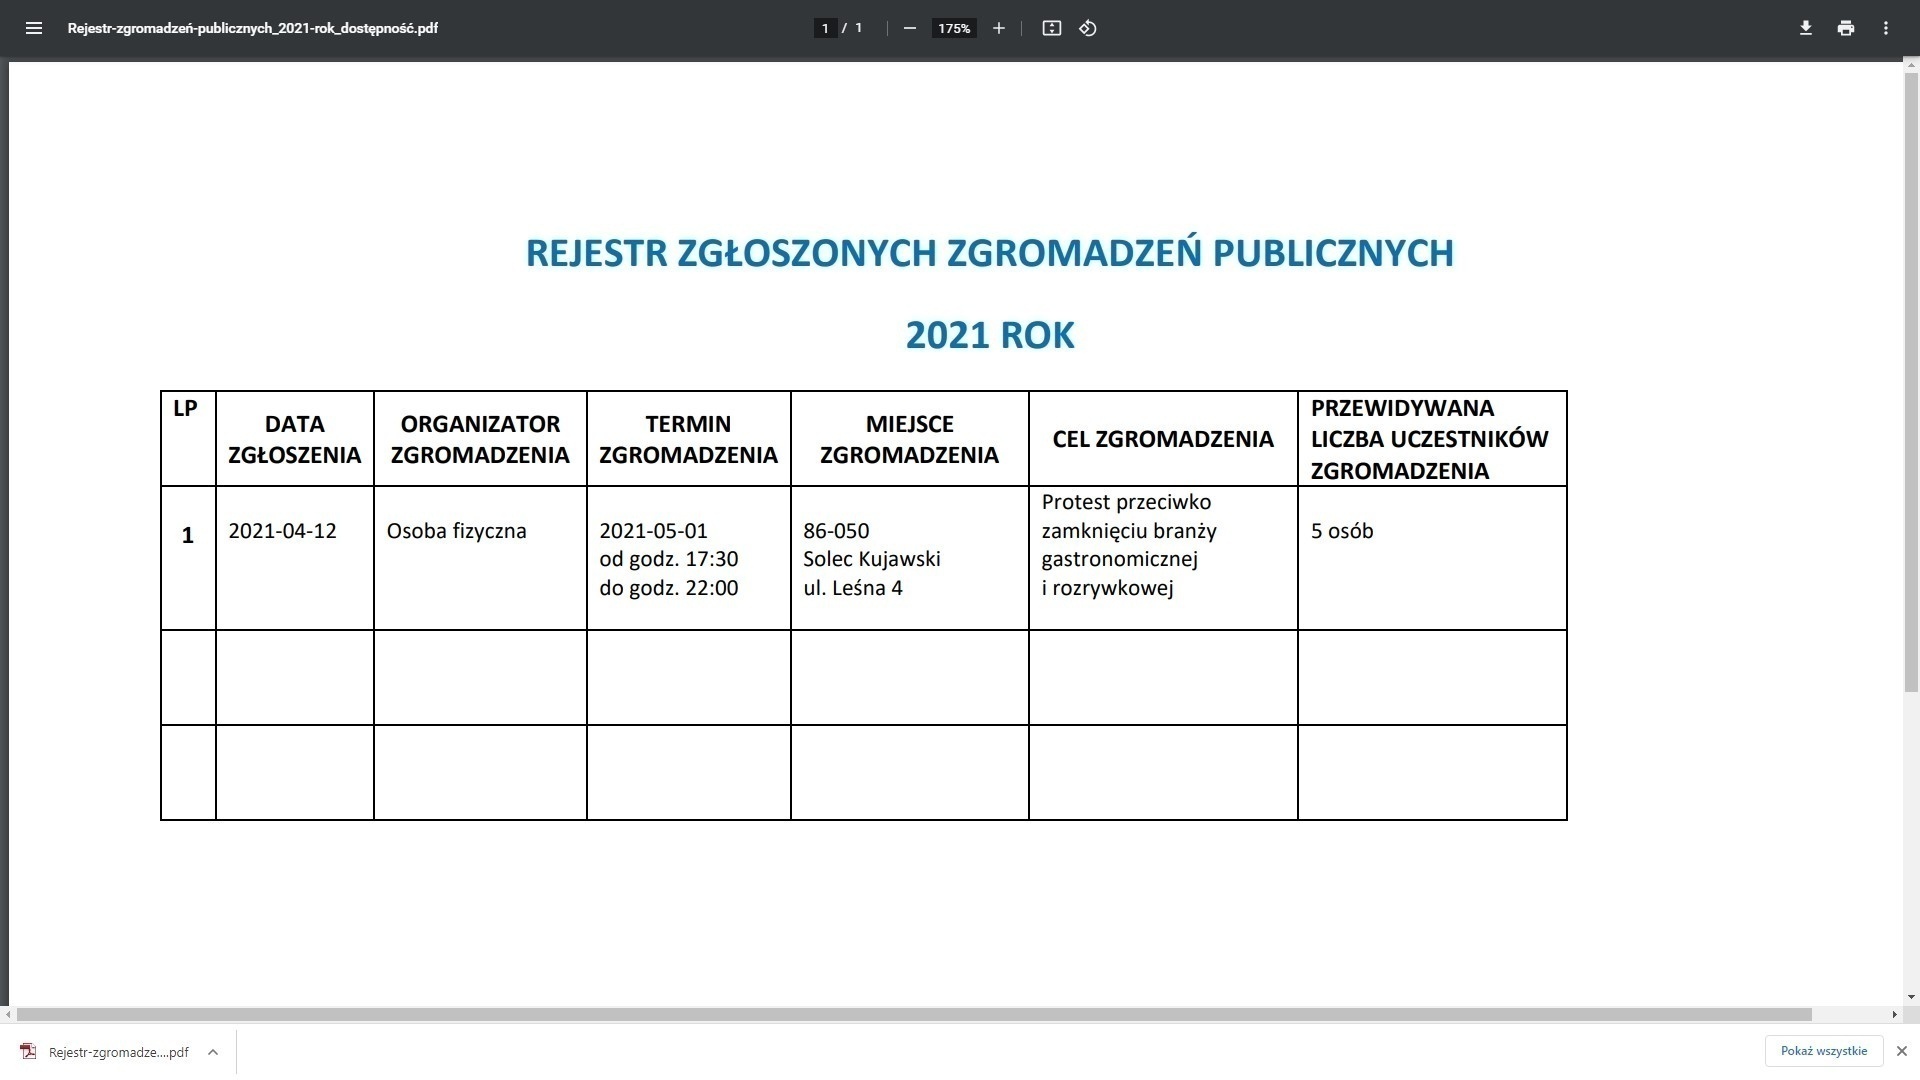Click the PDF file icon in downloads bar

[x=28, y=1051]
